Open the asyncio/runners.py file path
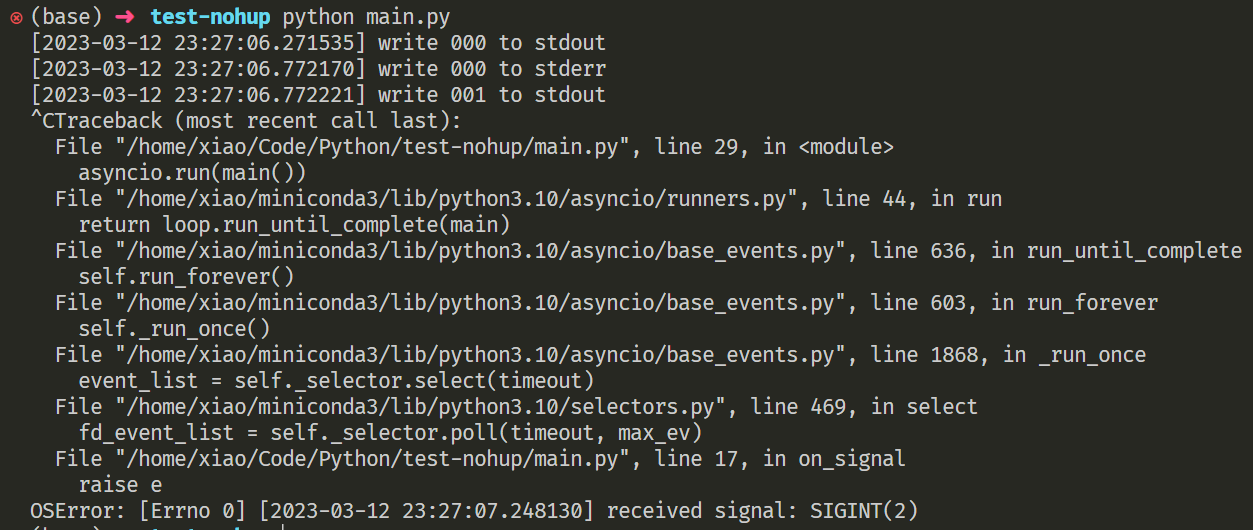 pos(445,199)
